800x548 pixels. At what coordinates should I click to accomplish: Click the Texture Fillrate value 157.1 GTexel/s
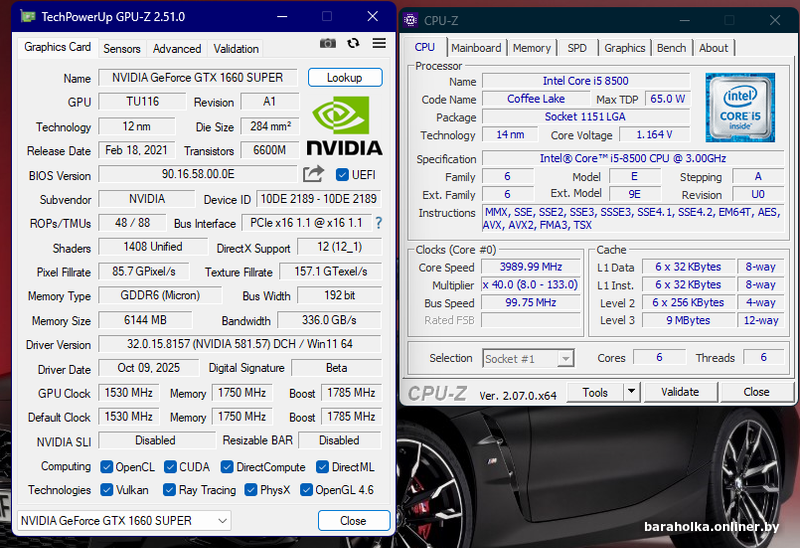[331, 271]
